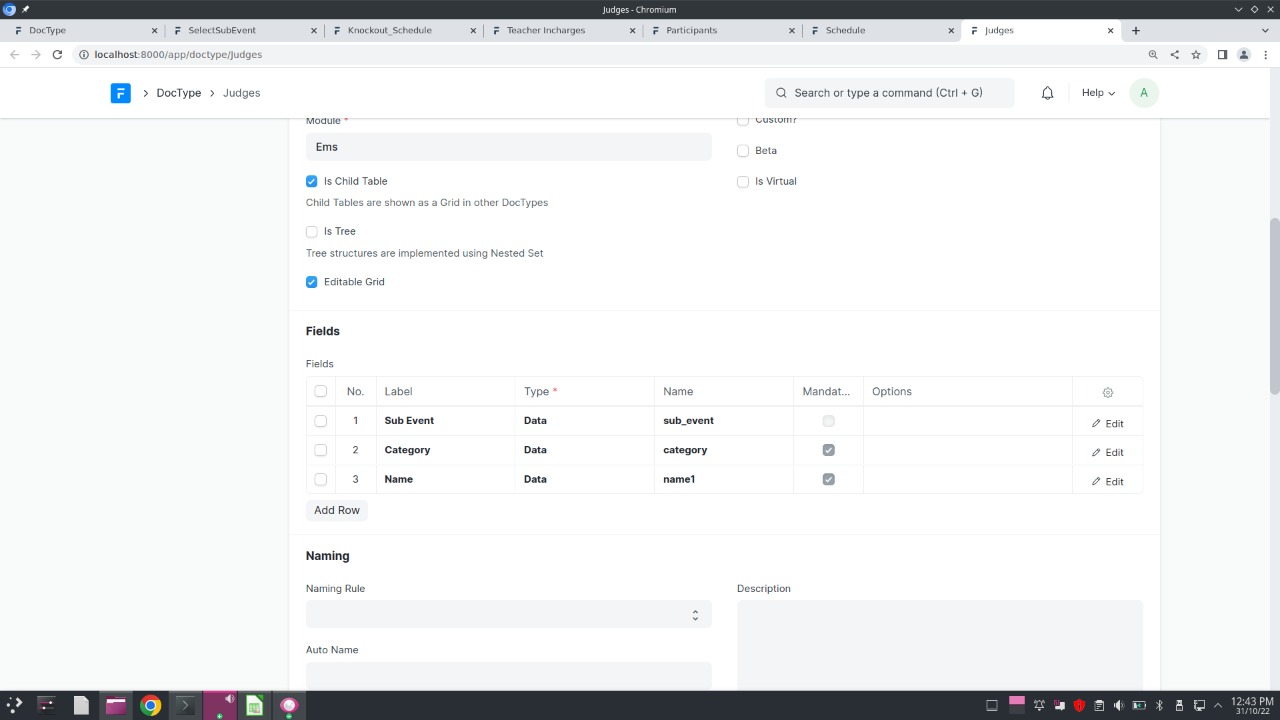Open Chromium three-dot menu
Screen dimensions: 1280x720
click(1265, 55)
